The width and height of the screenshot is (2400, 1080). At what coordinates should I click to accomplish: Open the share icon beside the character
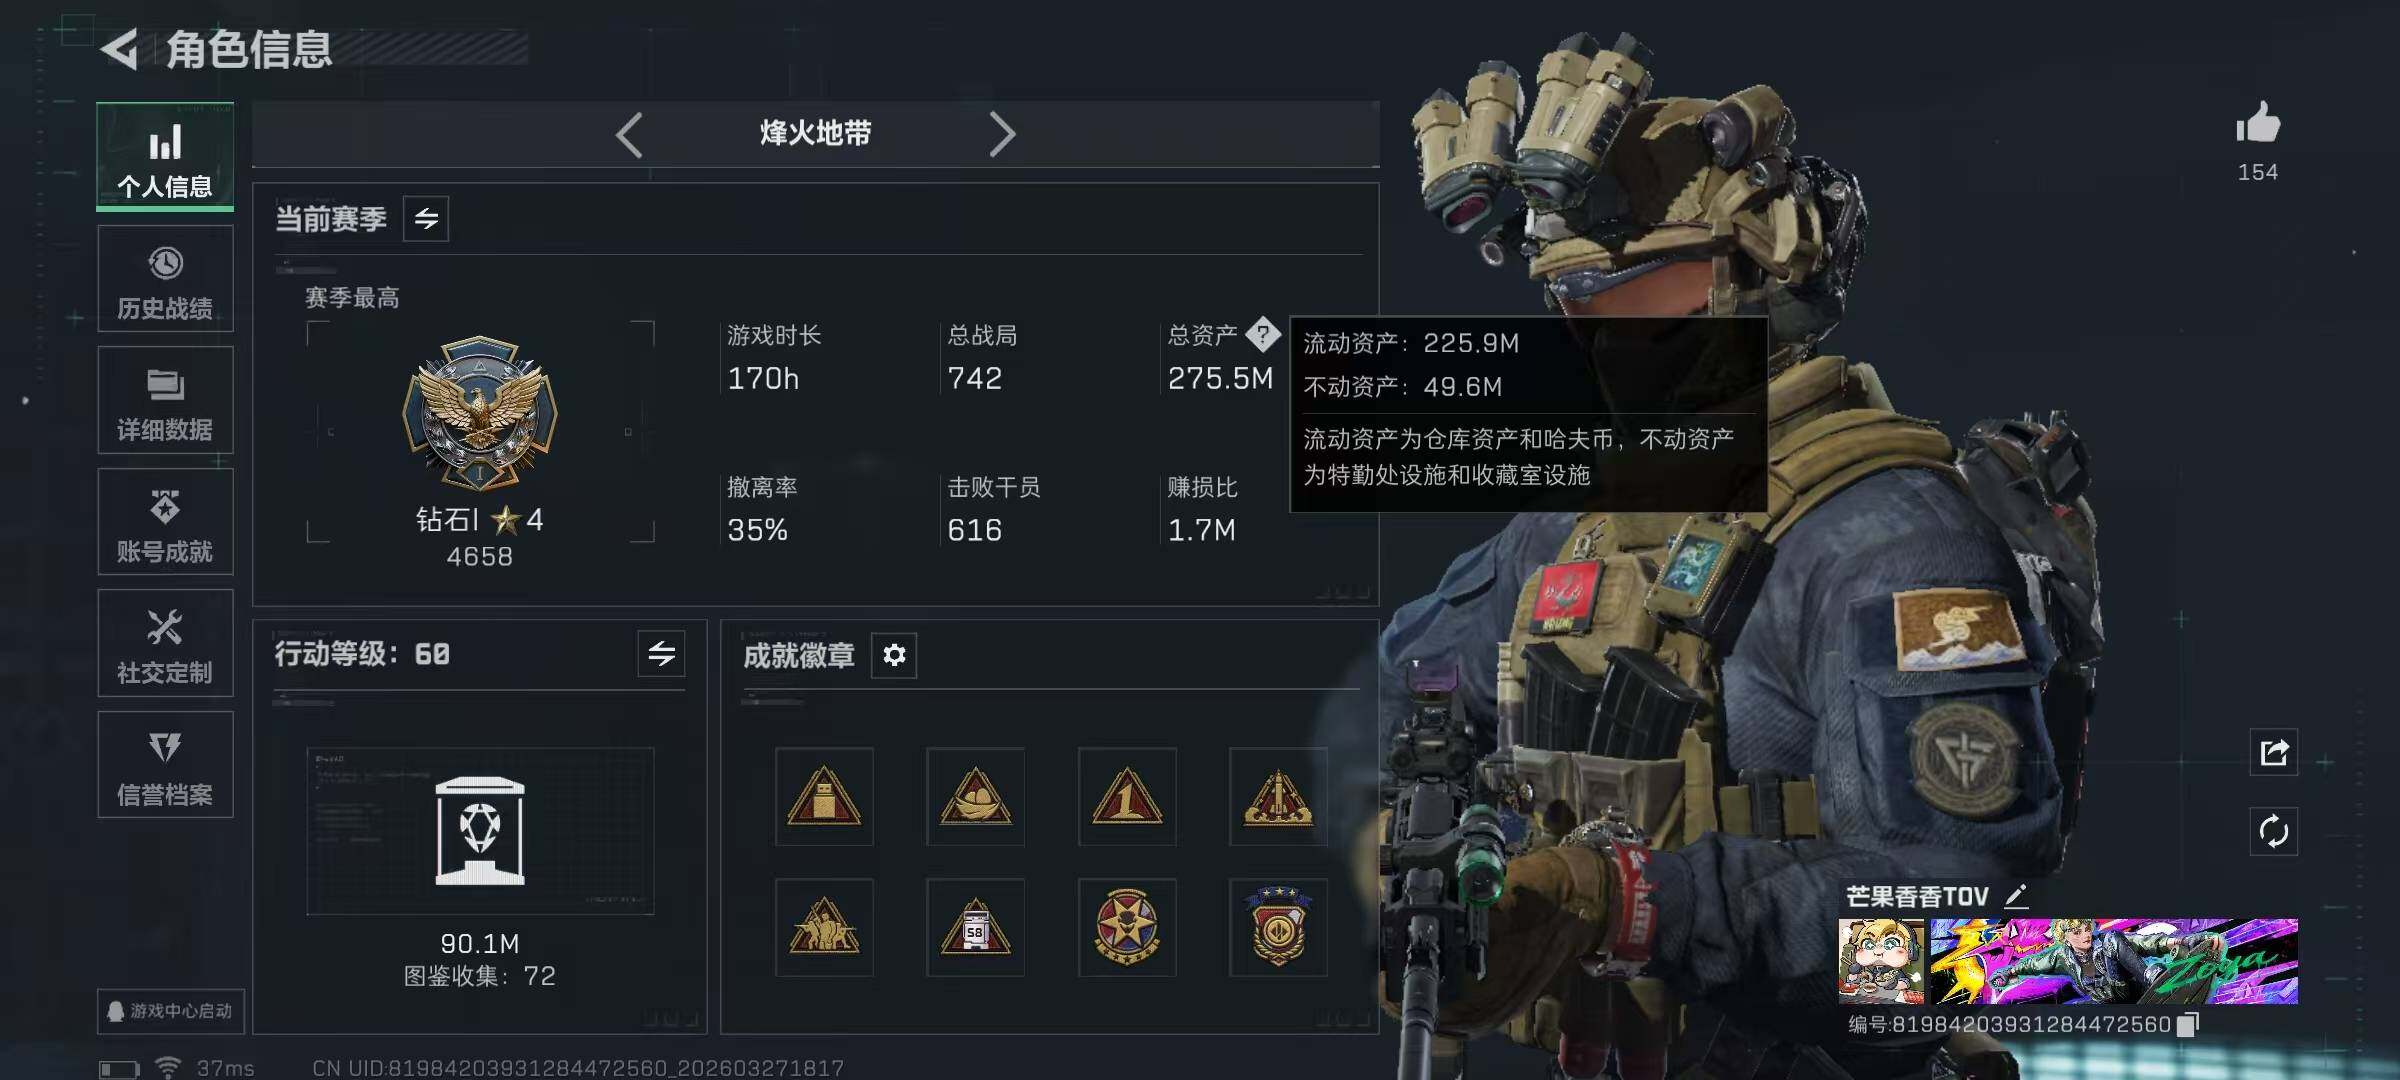[x=2273, y=752]
